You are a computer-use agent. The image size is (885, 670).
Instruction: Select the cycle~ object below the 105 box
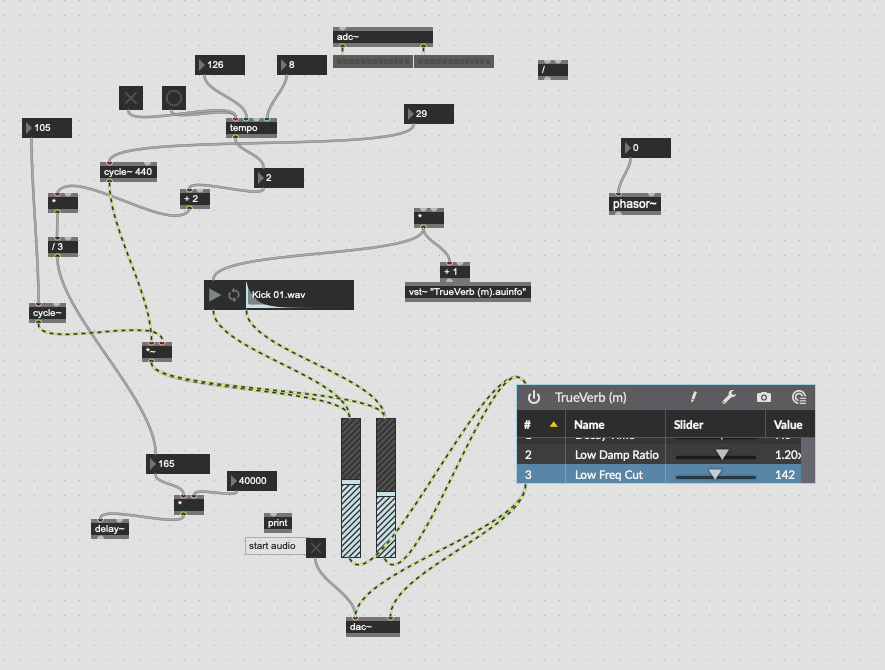click(47, 313)
